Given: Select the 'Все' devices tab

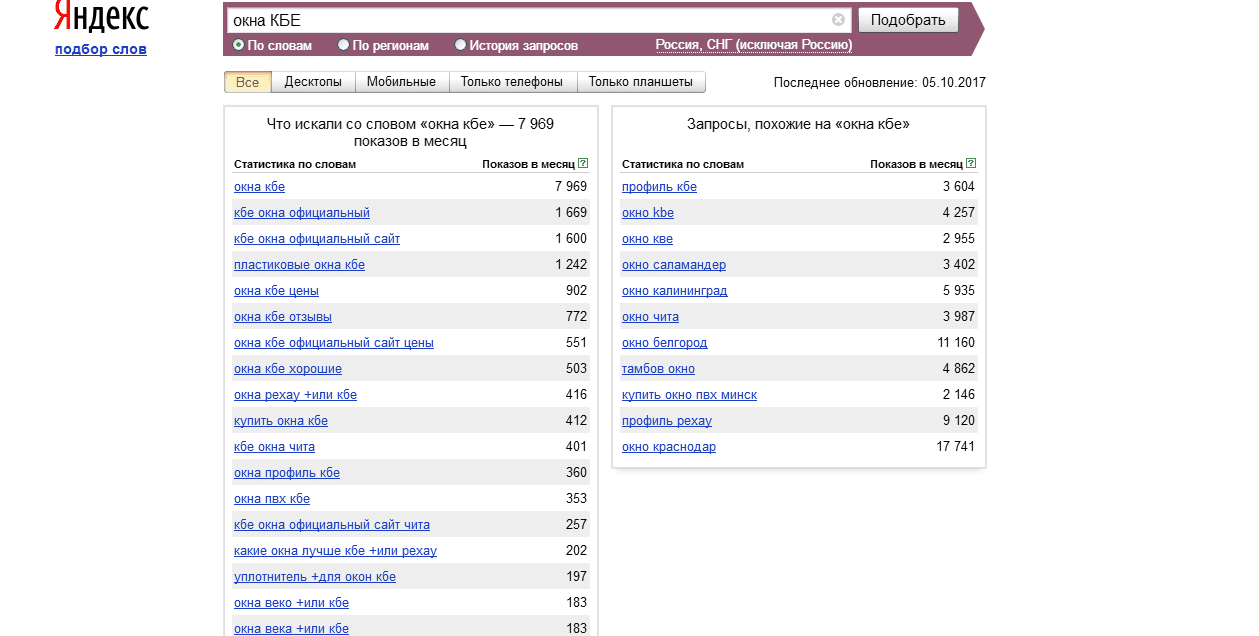Looking at the screenshot, I should click(247, 82).
